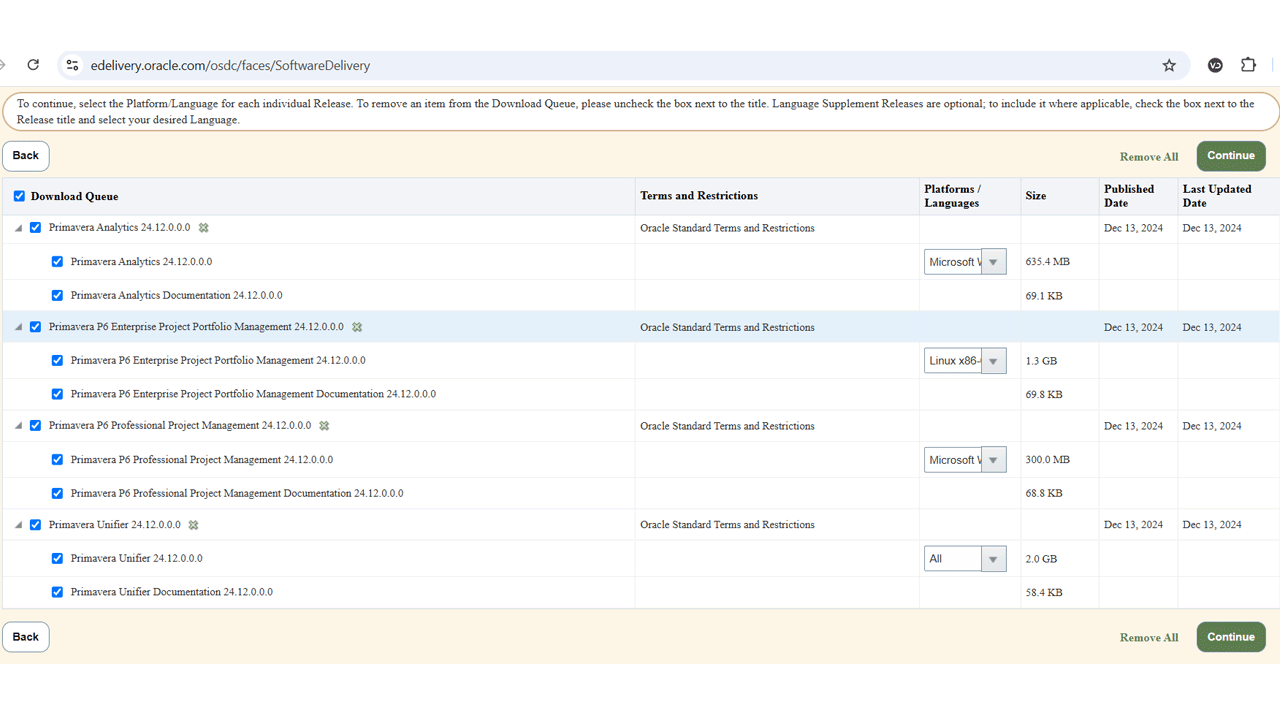Click the top Remove All link
This screenshot has height=720, width=1280.
click(1149, 157)
